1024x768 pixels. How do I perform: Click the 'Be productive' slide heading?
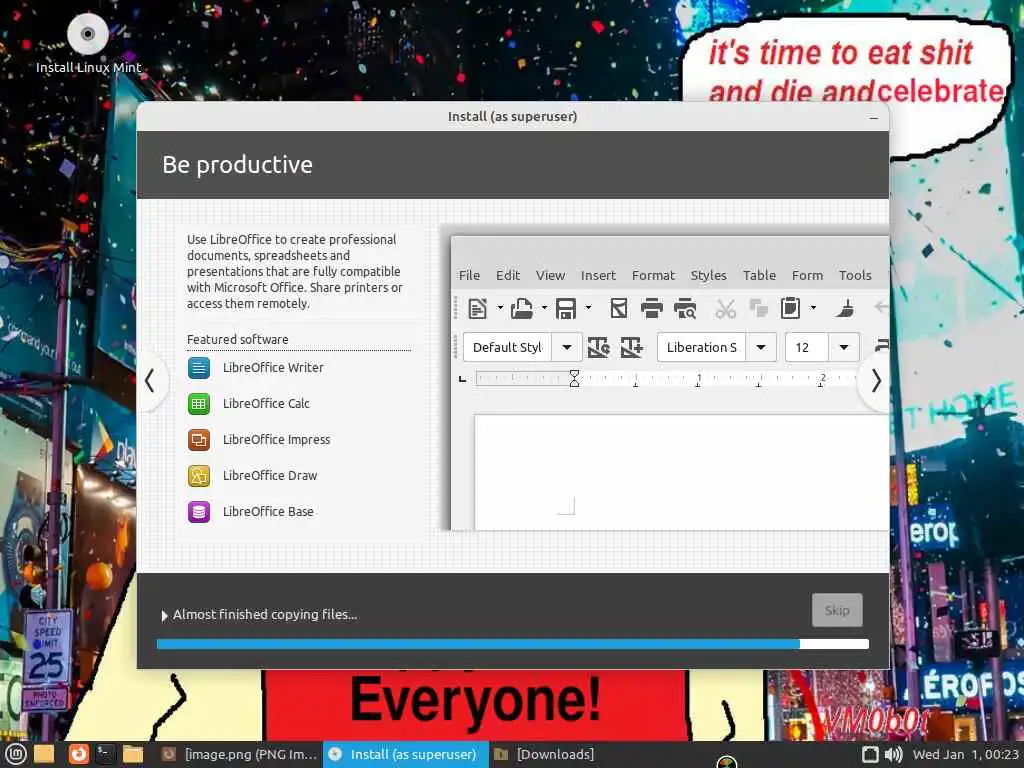coord(237,165)
